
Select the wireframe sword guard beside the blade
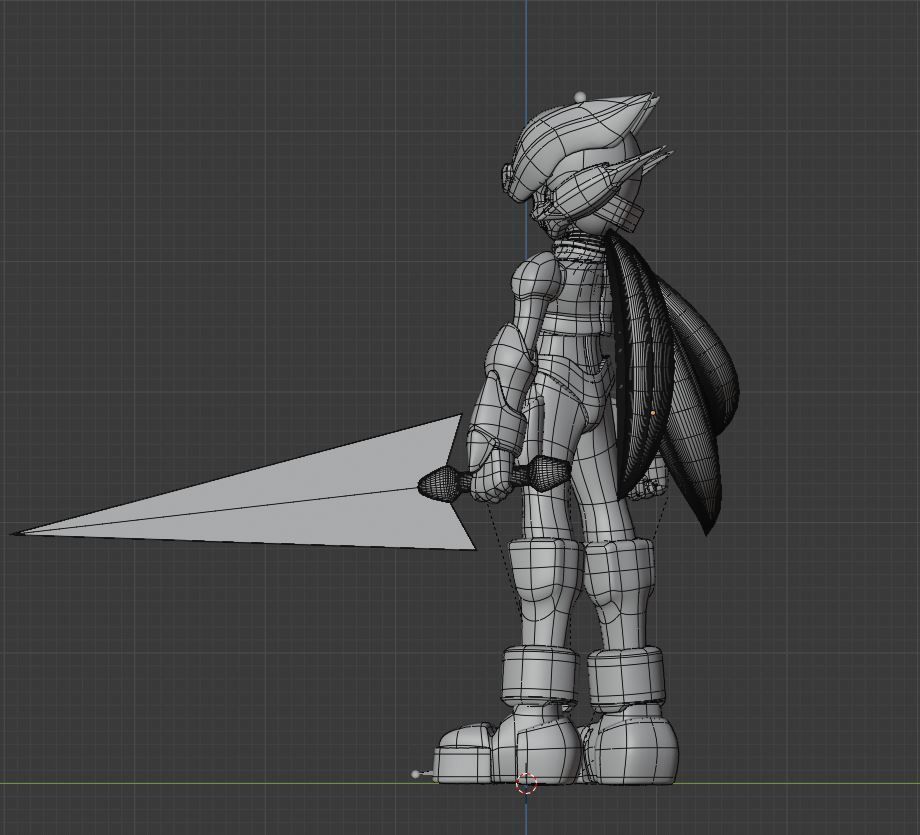pyautogui.click(x=438, y=484)
